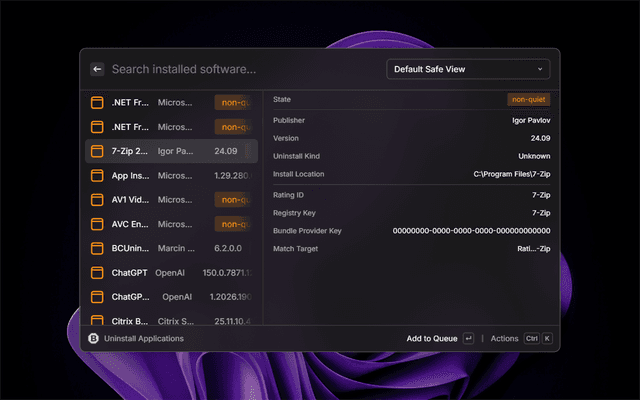
Task: Click the app icon on the AV1 Vid... row
Action: coord(97,200)
